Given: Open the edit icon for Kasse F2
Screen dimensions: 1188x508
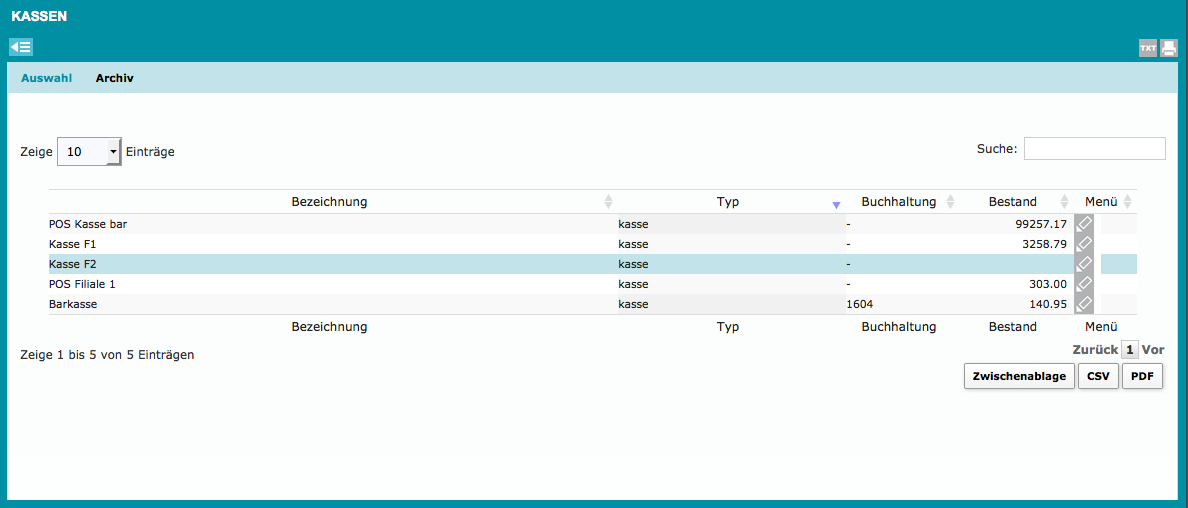Looking at the screenshot, I should [1083, 264].
